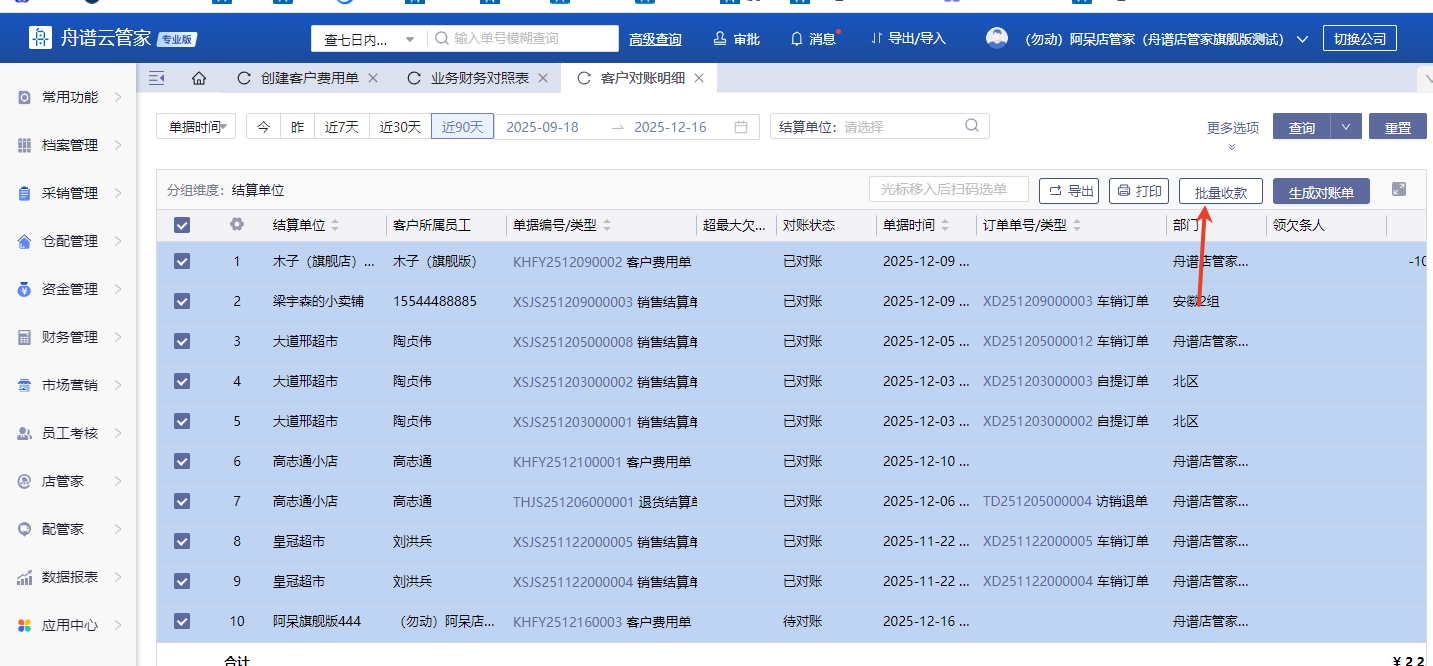Open 财务管理 in the sidebar
1433x666 pixels.
point(70,337)
